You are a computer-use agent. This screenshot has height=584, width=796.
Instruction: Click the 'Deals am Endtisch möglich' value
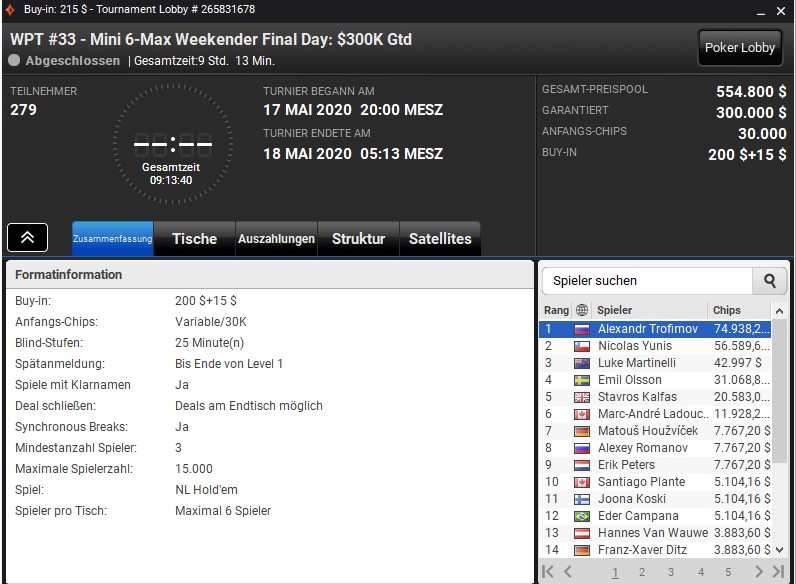[x=249, y=406]
